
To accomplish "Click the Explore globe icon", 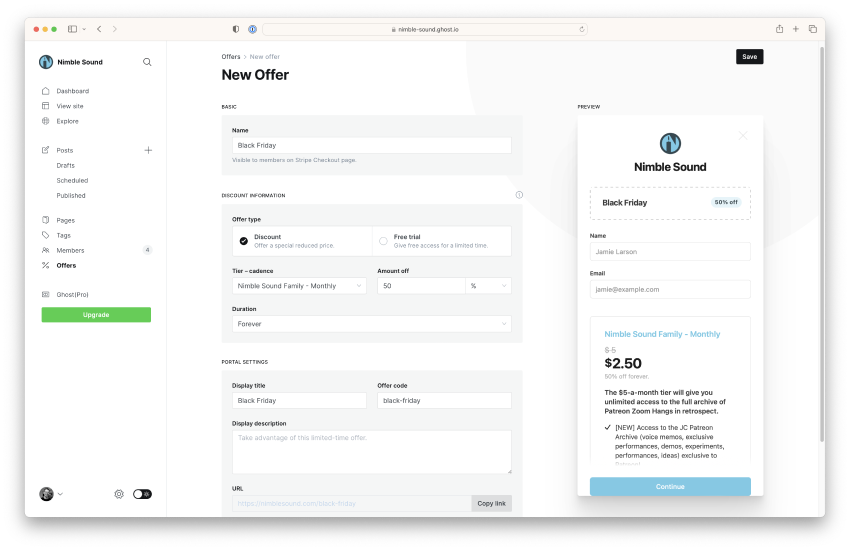I will (46, 121).
